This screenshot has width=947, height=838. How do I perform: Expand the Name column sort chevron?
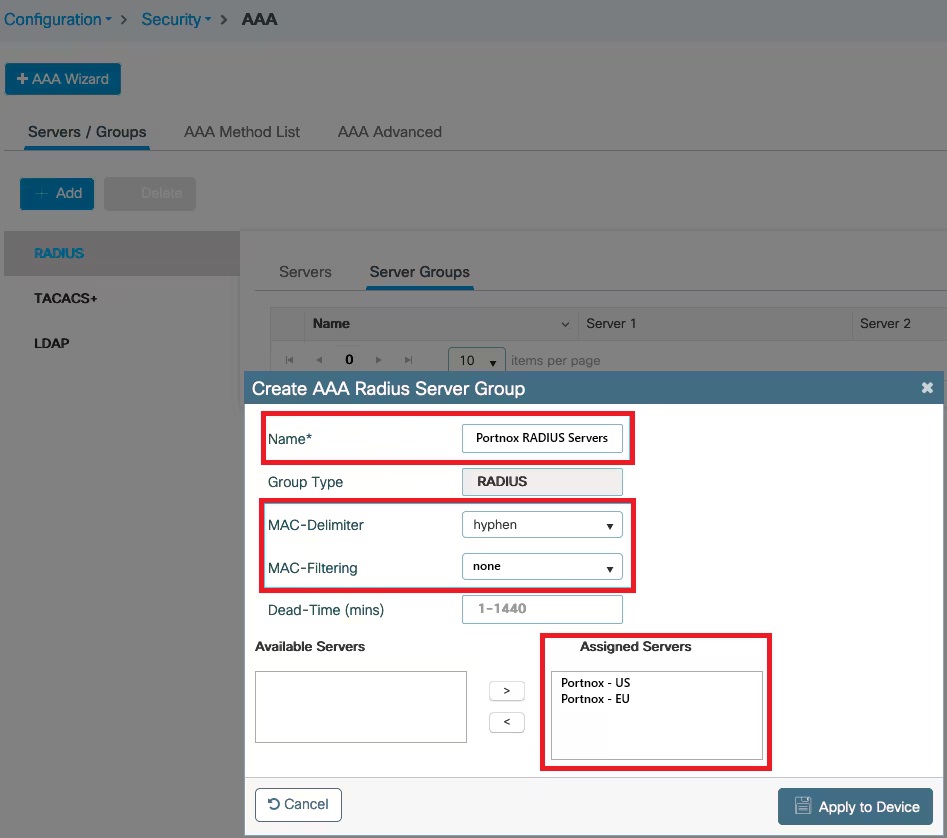566,324
